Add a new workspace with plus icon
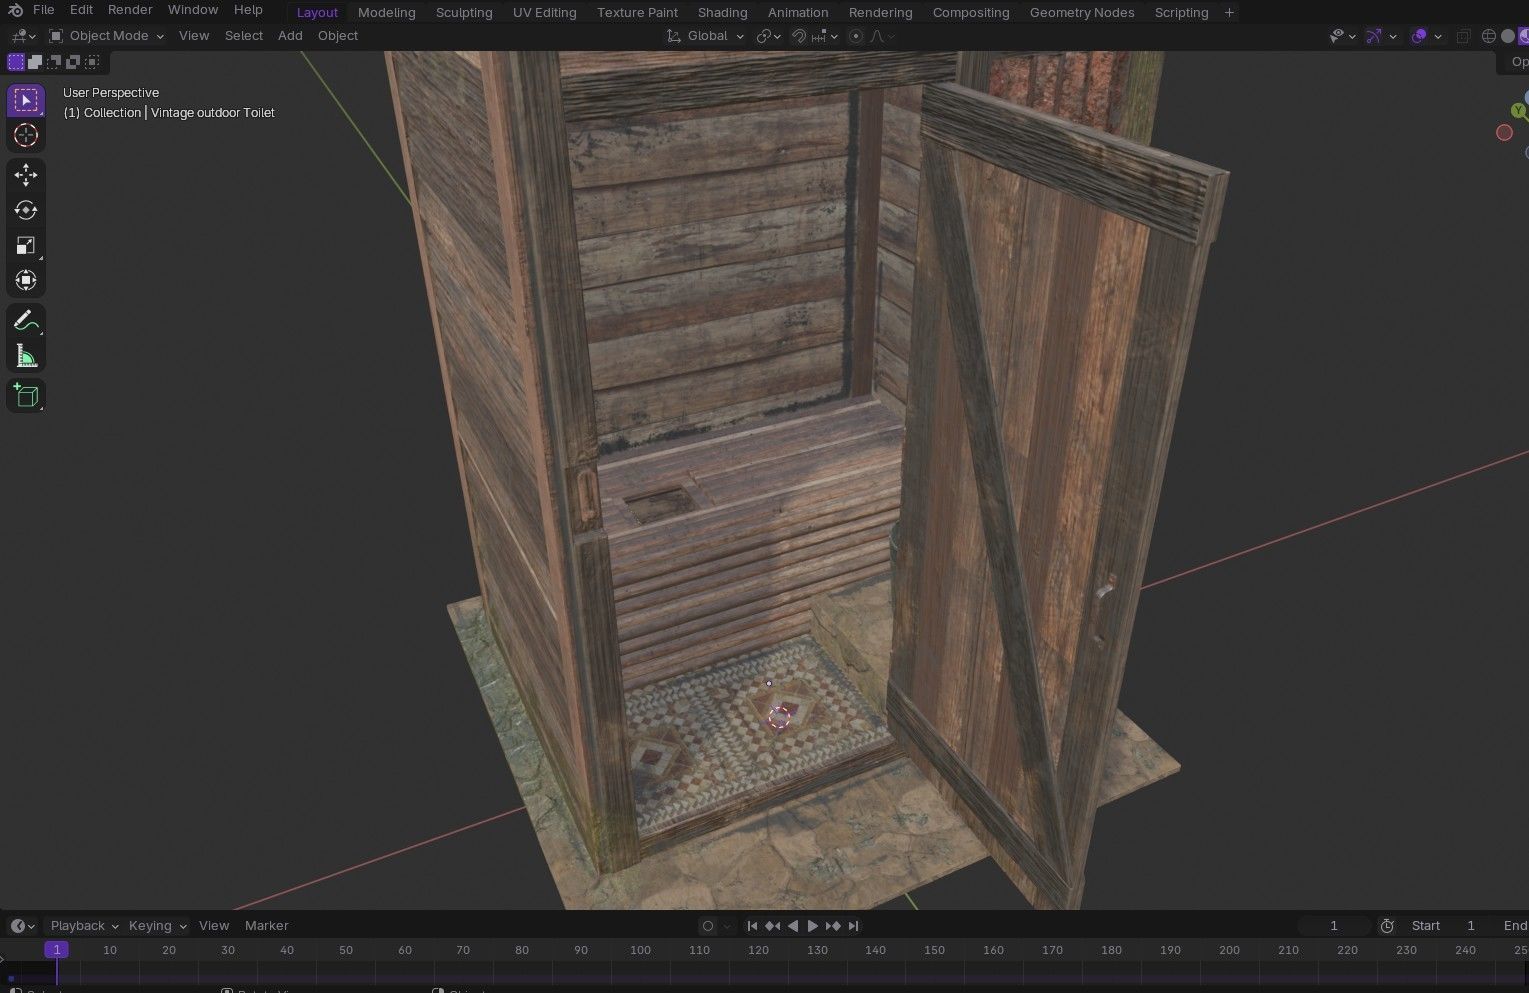The image size is (1529, 993). [x=1229, y=12]
